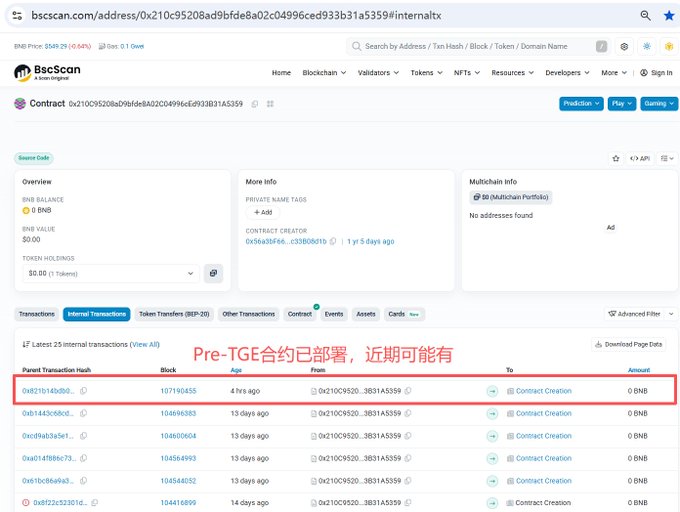Click the Amount column header

point(639,370)
